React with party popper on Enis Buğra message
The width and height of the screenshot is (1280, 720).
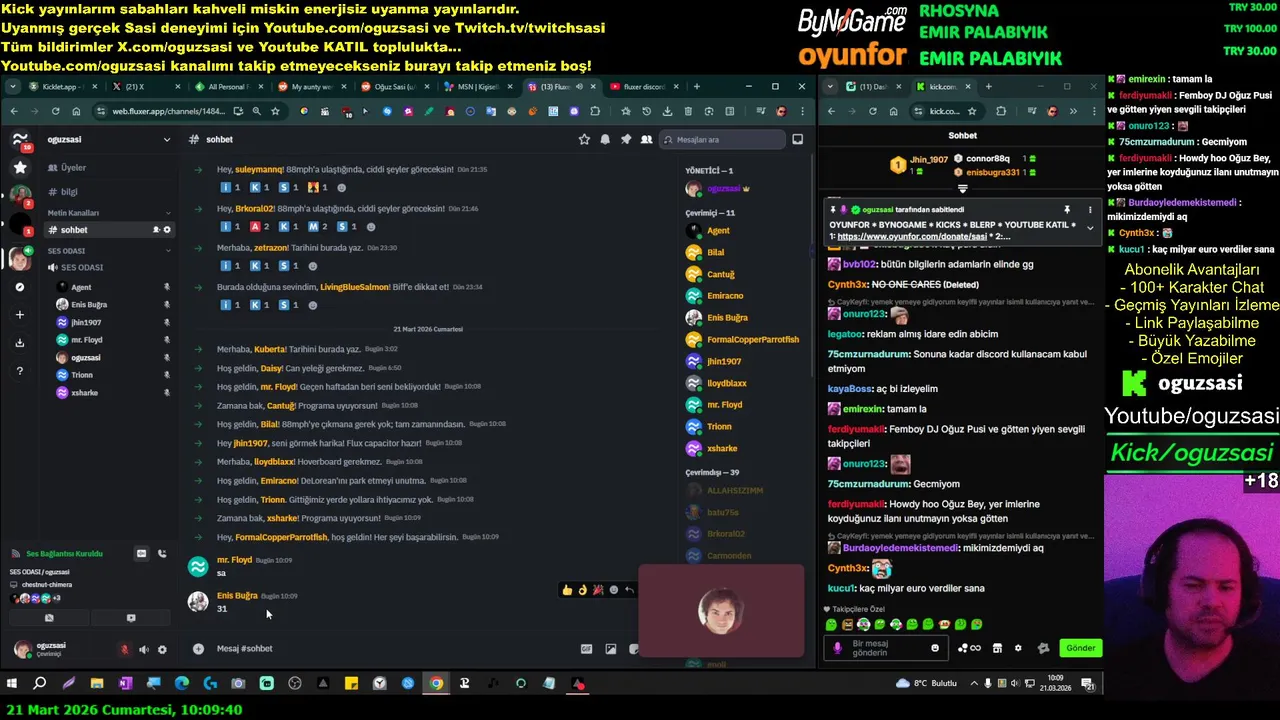click(598, 590)
